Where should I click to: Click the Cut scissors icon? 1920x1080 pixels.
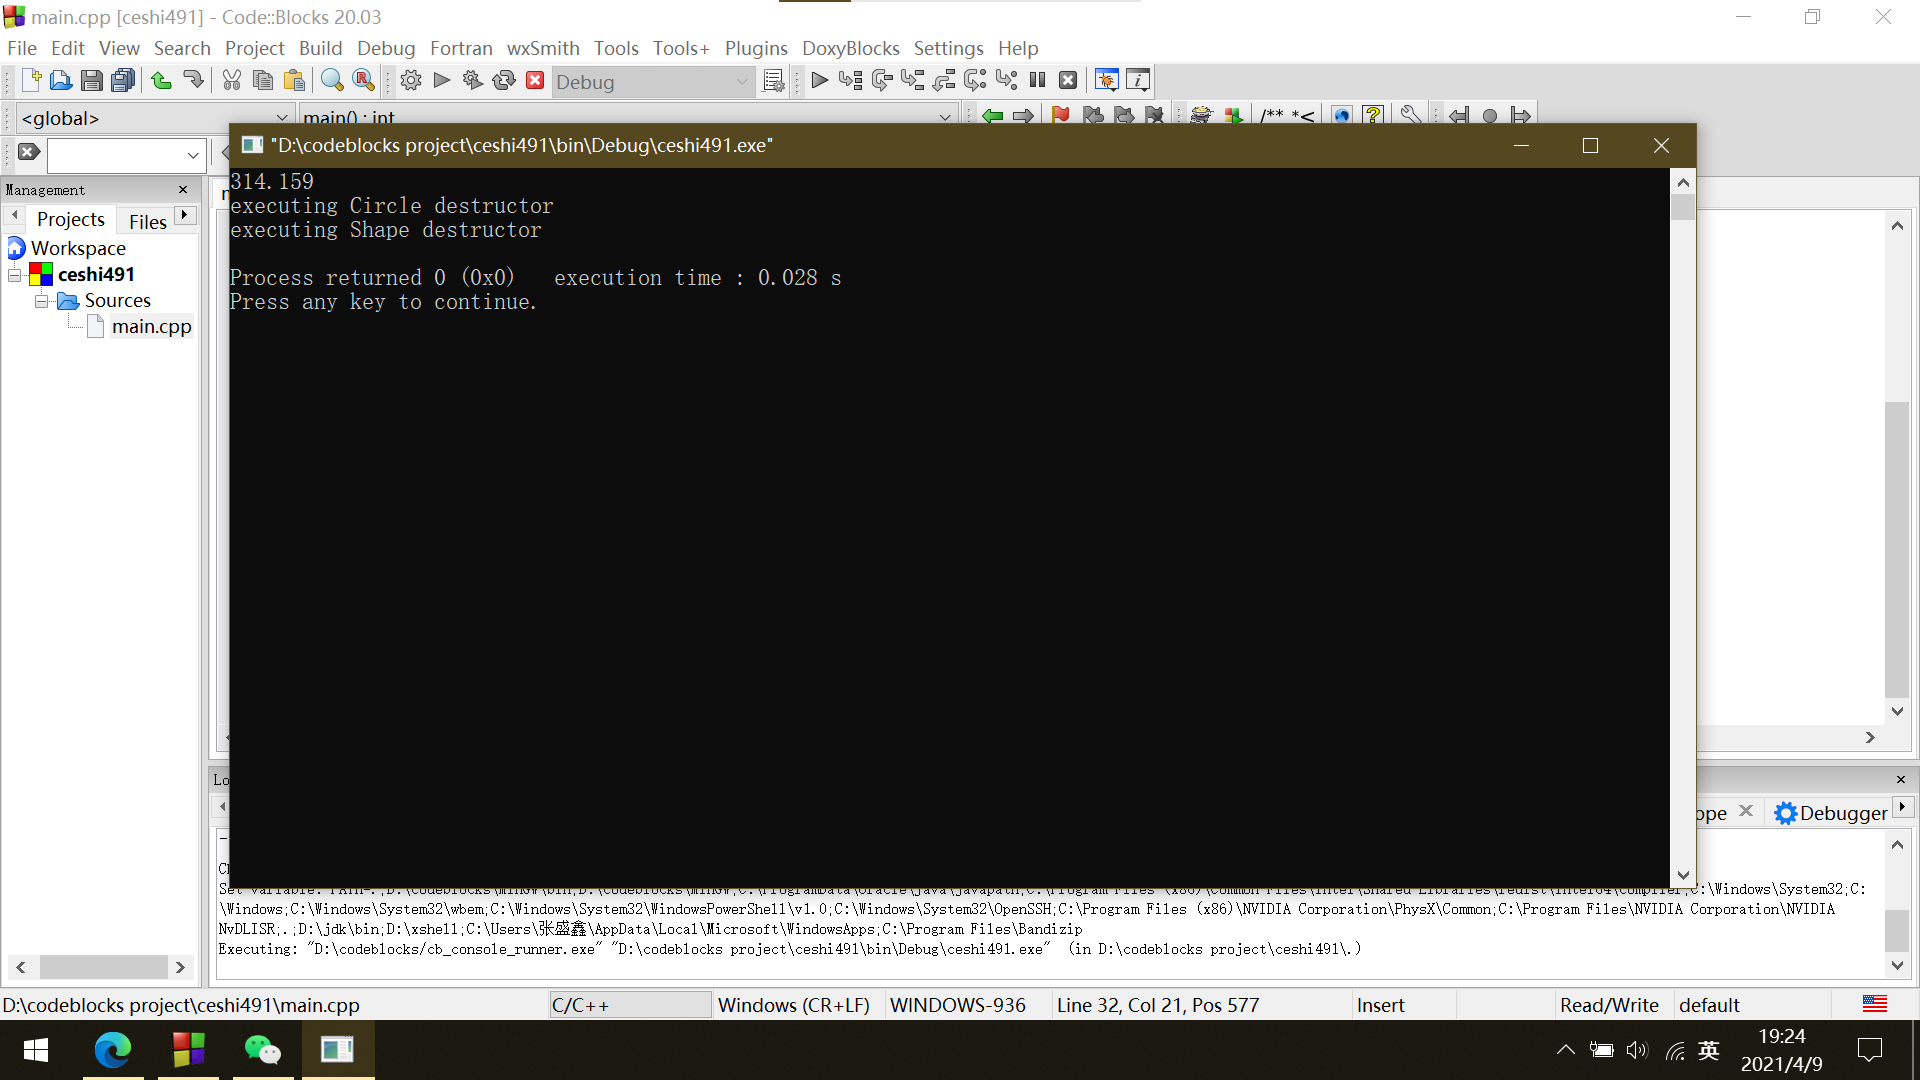tap(231, 81)
